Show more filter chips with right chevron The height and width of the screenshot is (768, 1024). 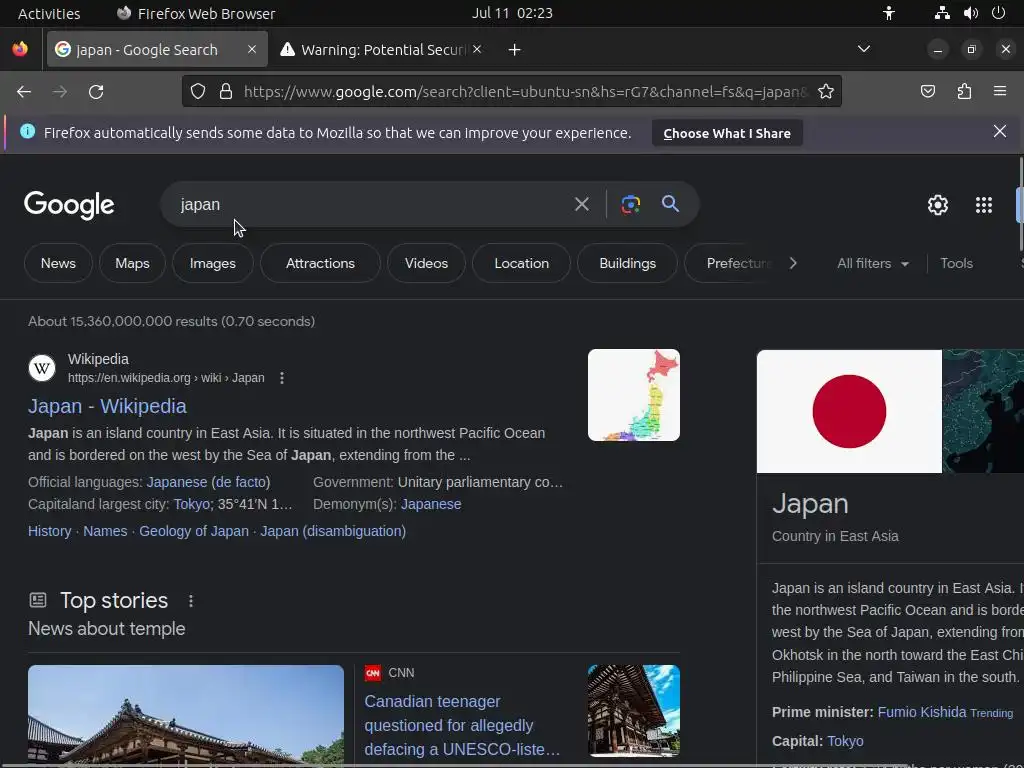tap(793, 263)
